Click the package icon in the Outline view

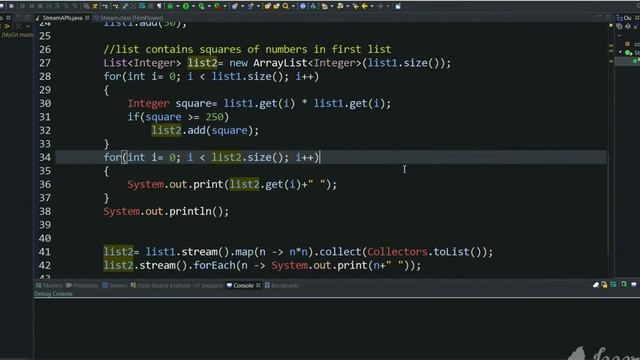pos(627,44)
